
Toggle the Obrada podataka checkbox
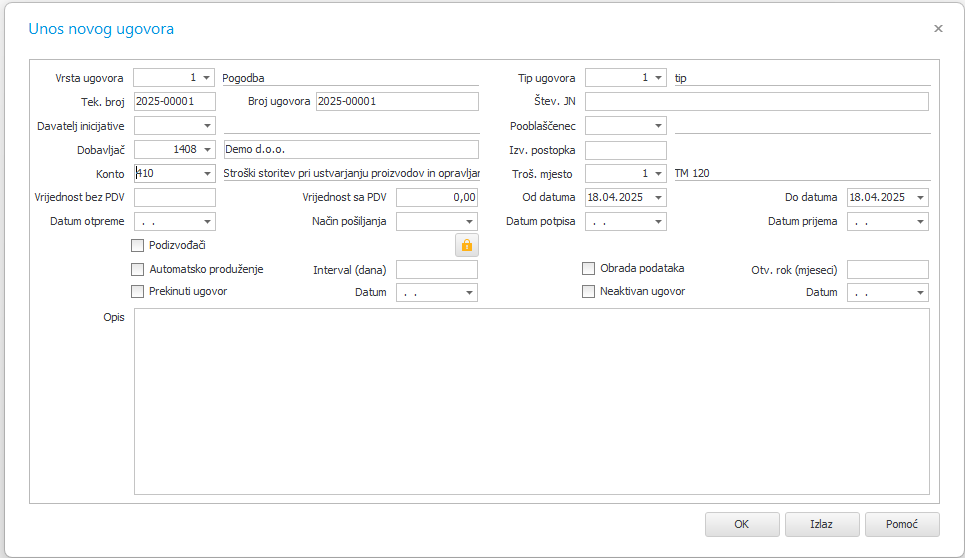588,269
